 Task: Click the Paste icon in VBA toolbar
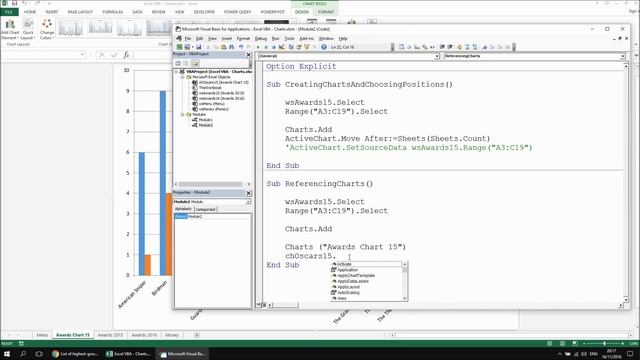pos(223,47)
